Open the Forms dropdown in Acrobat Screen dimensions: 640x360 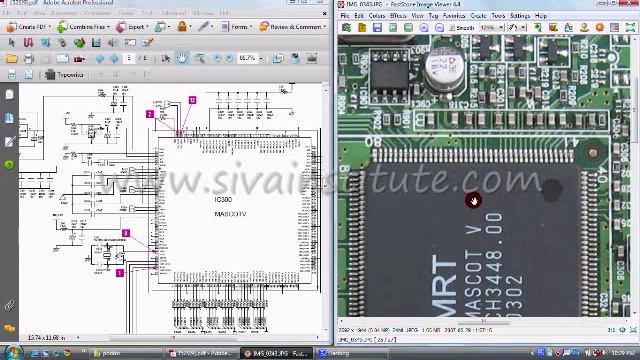tap(236, 27)
